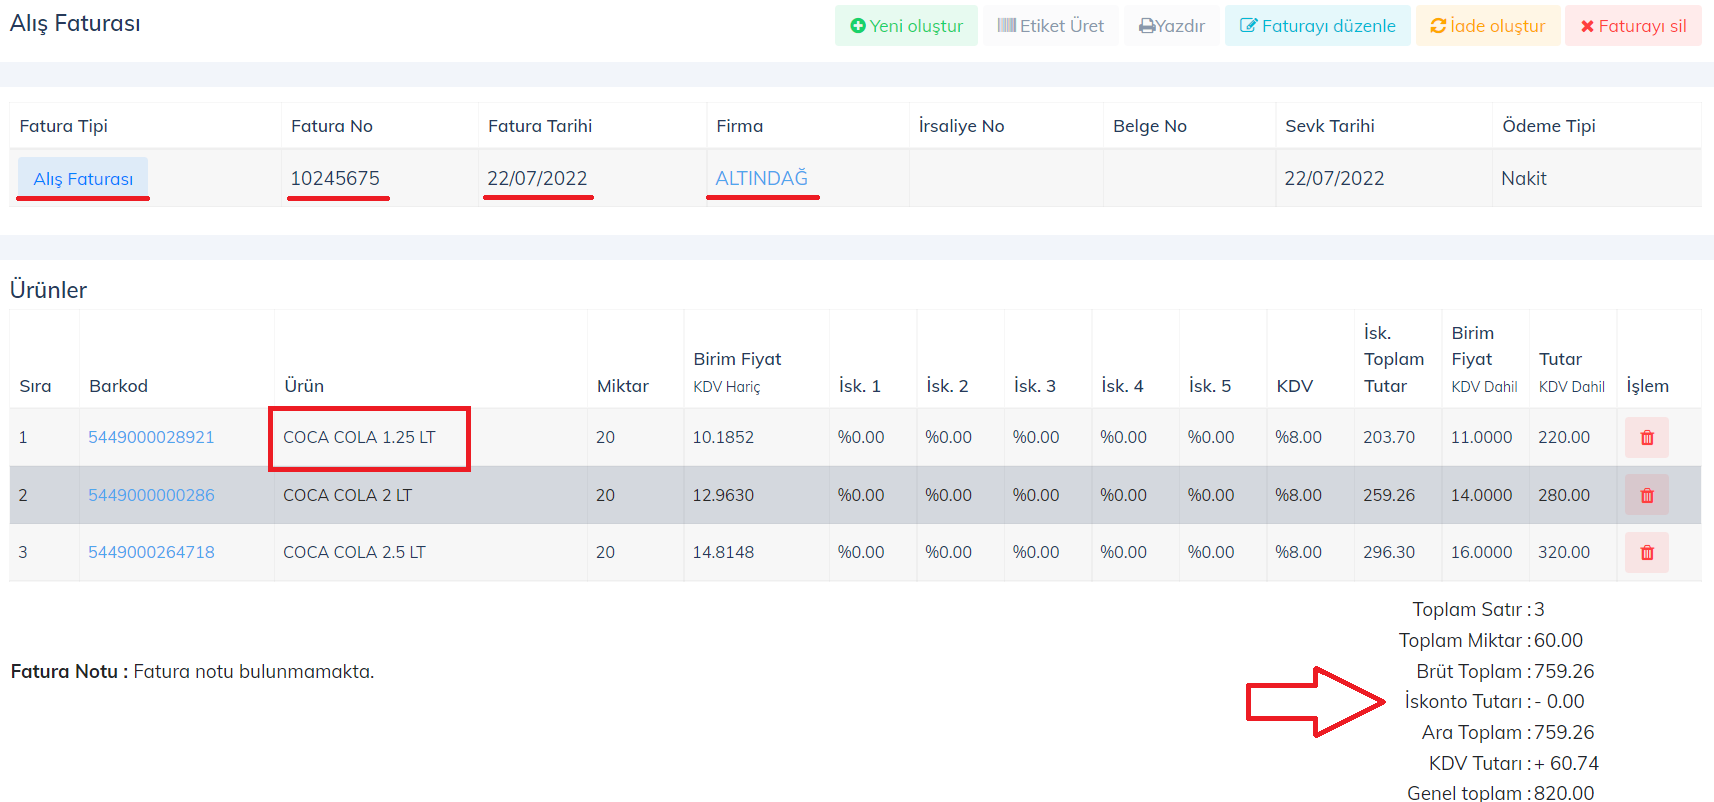Click KDV Dahil unit price 14.0000
Screen dimensions: 1714x802
pos(1481,495)
